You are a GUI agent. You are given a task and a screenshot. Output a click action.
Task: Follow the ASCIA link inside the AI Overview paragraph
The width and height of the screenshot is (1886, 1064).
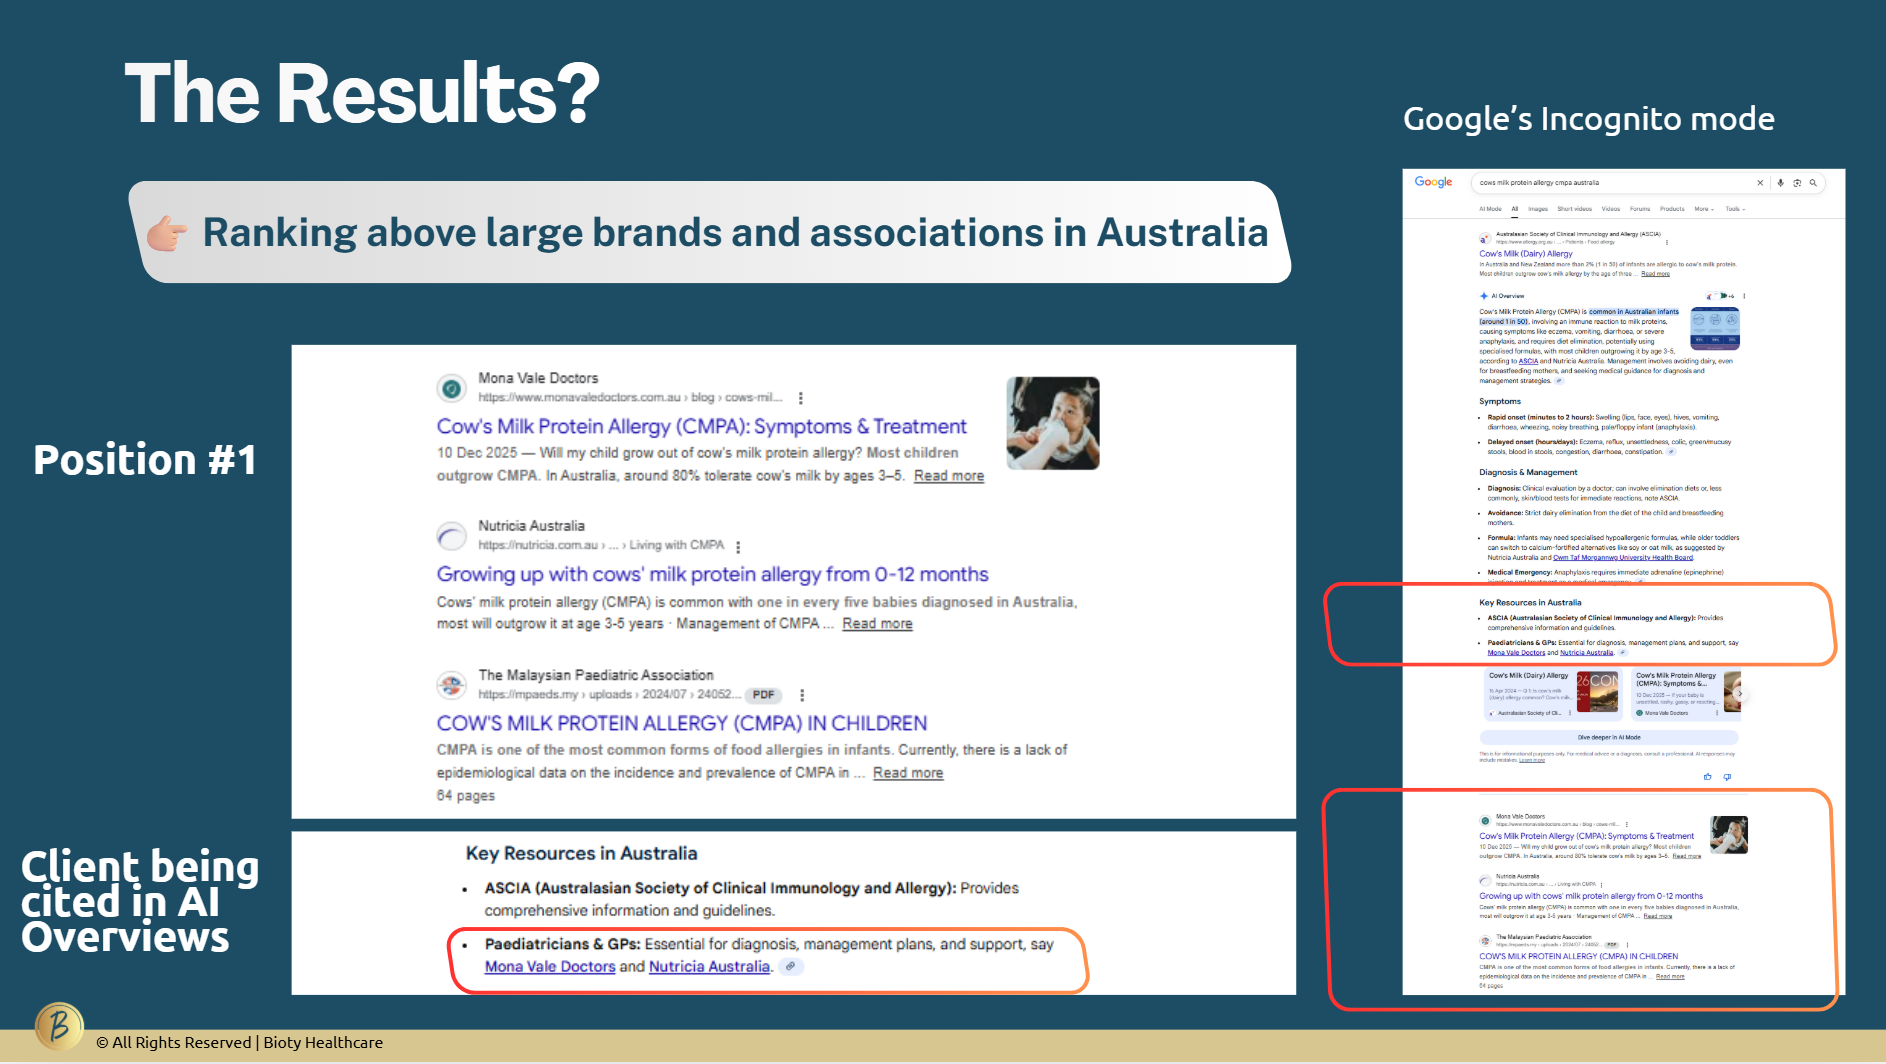pyautogui.click(x=1528, y=361)
